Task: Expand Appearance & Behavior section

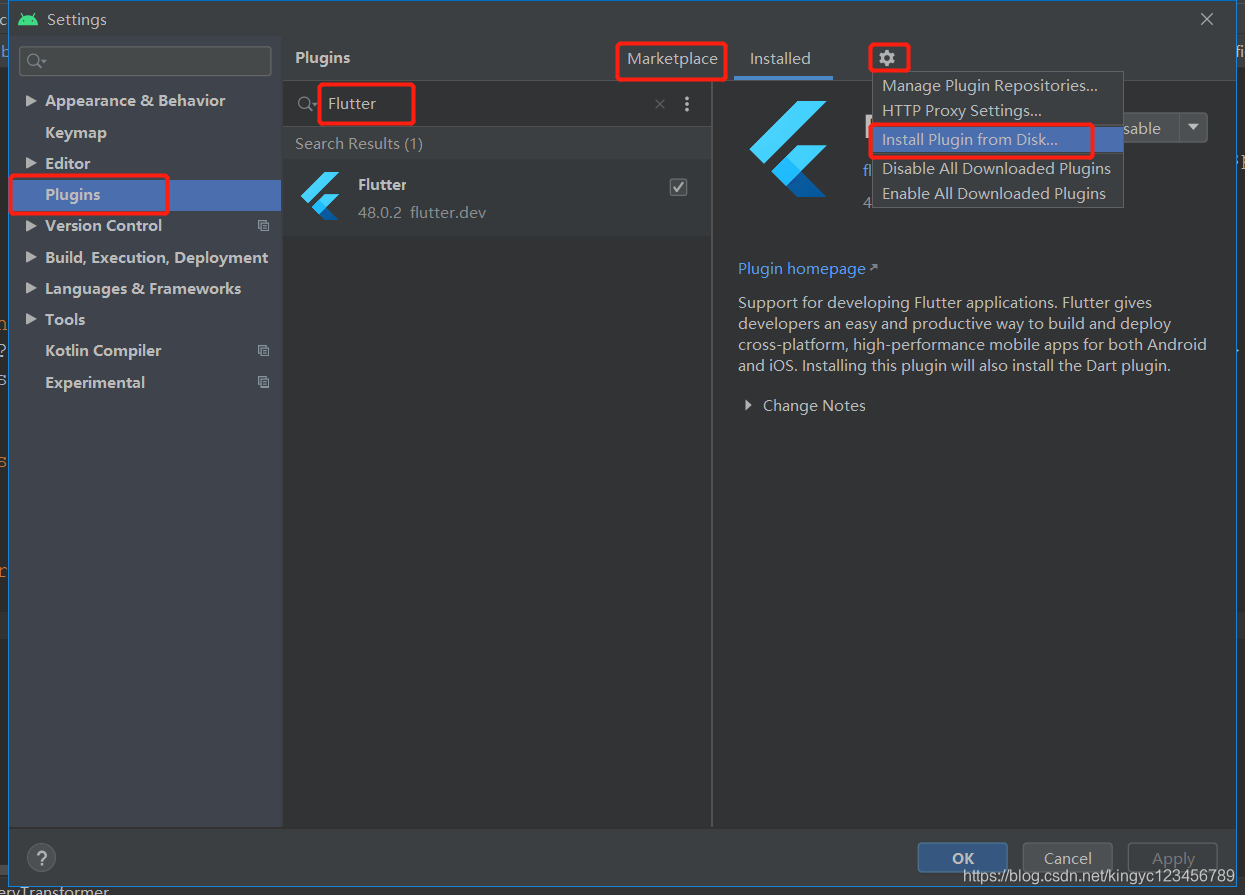Action: [x=31, y=101]
